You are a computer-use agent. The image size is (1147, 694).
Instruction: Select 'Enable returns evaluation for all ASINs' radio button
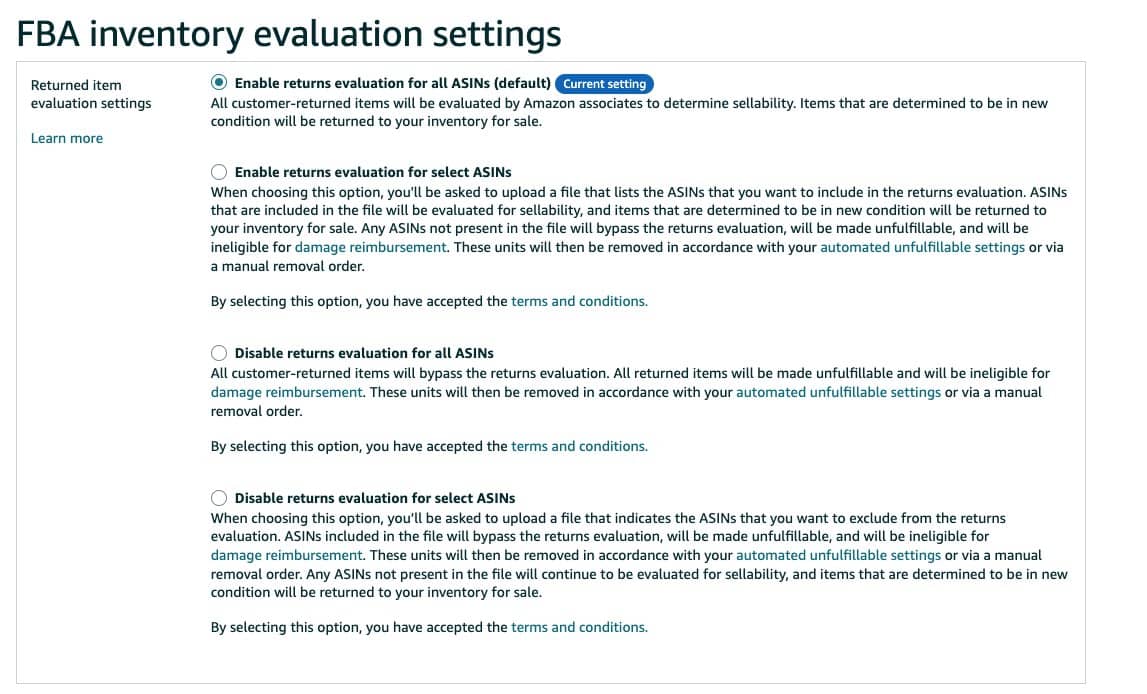pos(219,83)
